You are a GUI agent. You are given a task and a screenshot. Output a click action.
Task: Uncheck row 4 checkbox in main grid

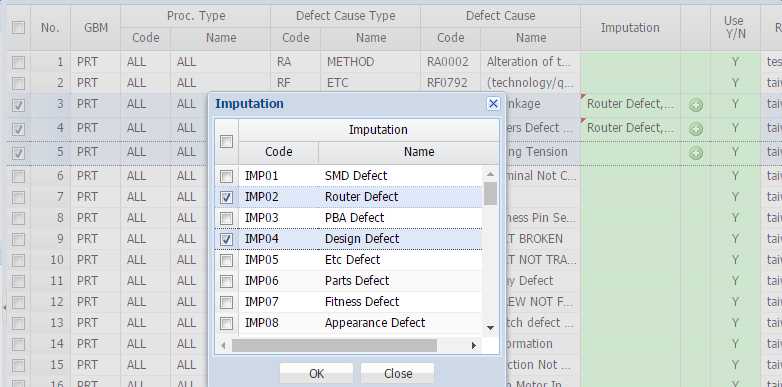18,129
